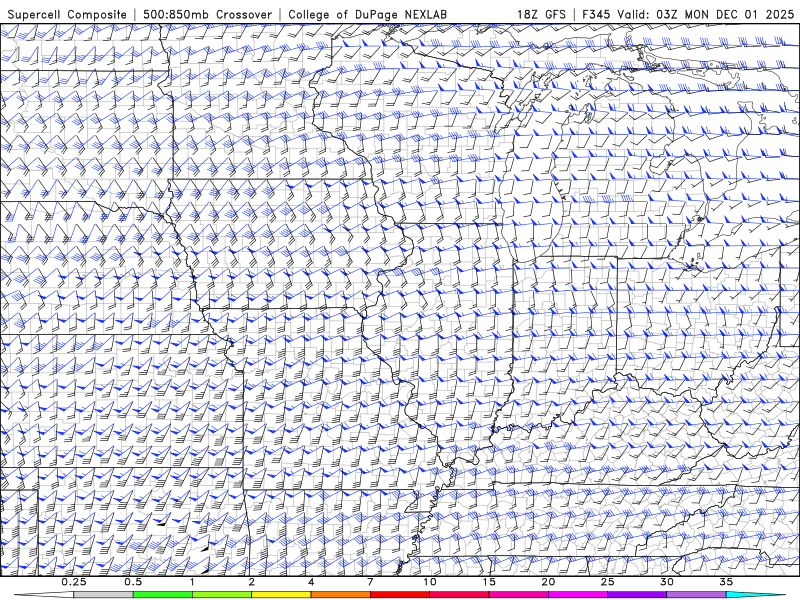The width and height of the screenshot is (800, 600).
Task: Click the '35' scale label
Action: point(726,582)
